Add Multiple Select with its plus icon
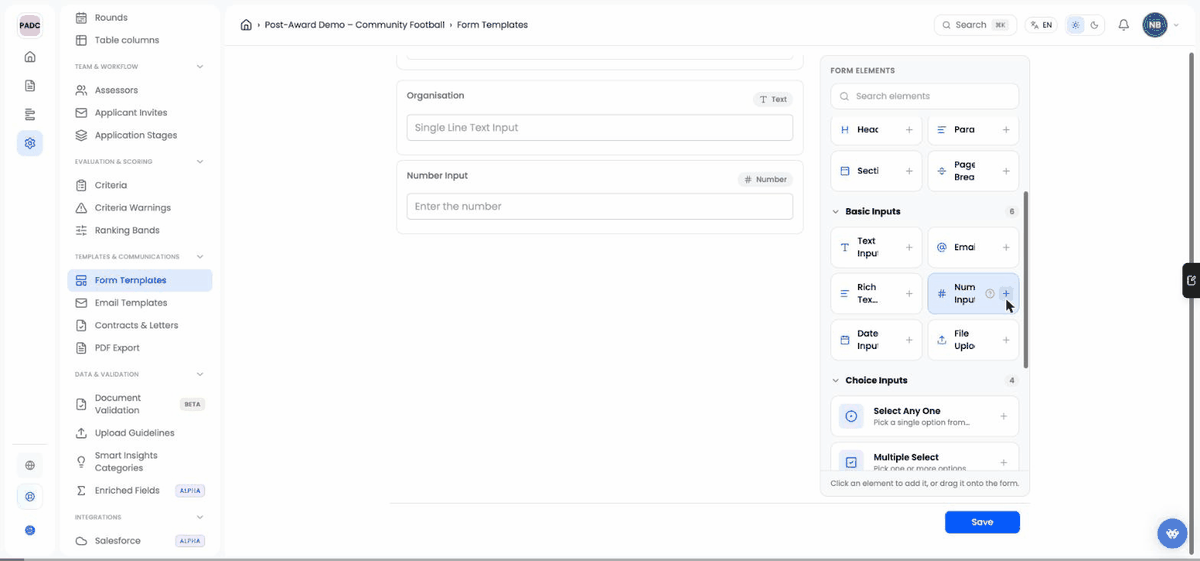This screenshot has width=1200, height=561. coord(1004,462)
